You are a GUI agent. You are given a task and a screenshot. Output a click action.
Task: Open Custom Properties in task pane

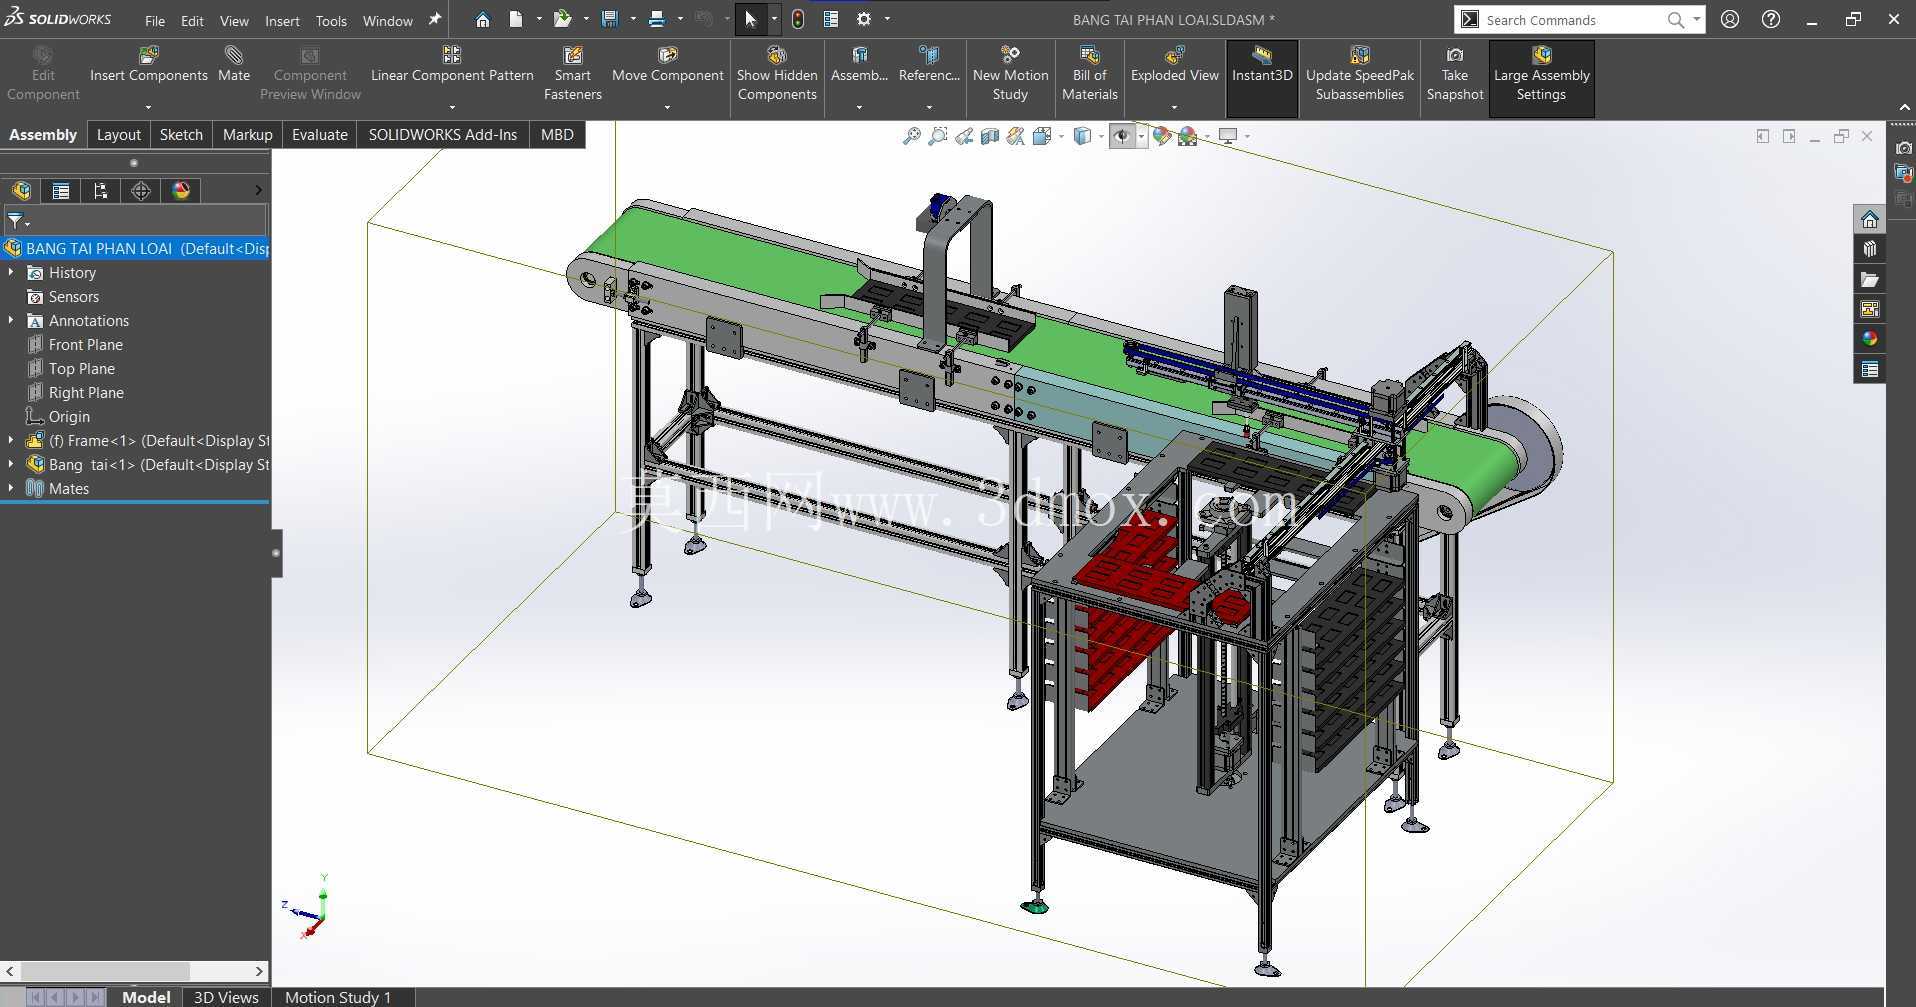pyautogui.click(x=1870, y=369)
